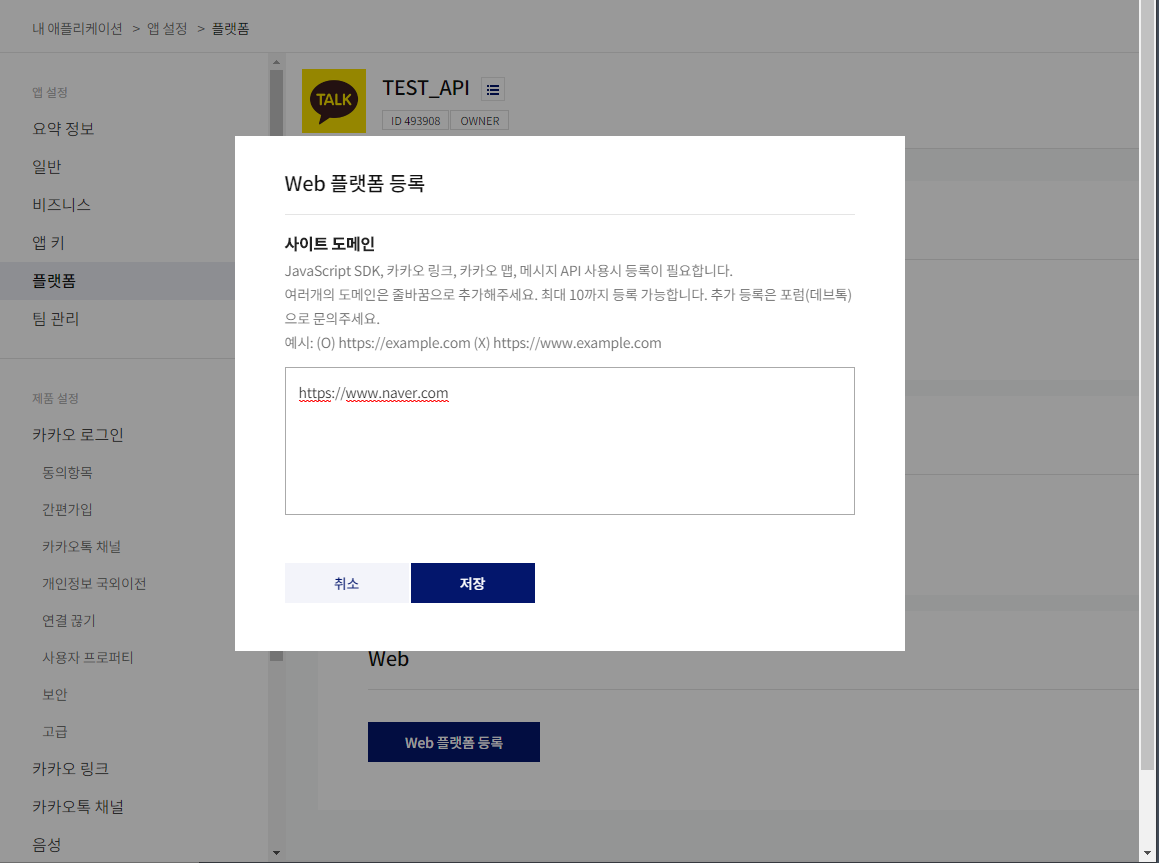
Task: Open 앱 설정 breadcrumb link
Action: (x=167, y=29)
